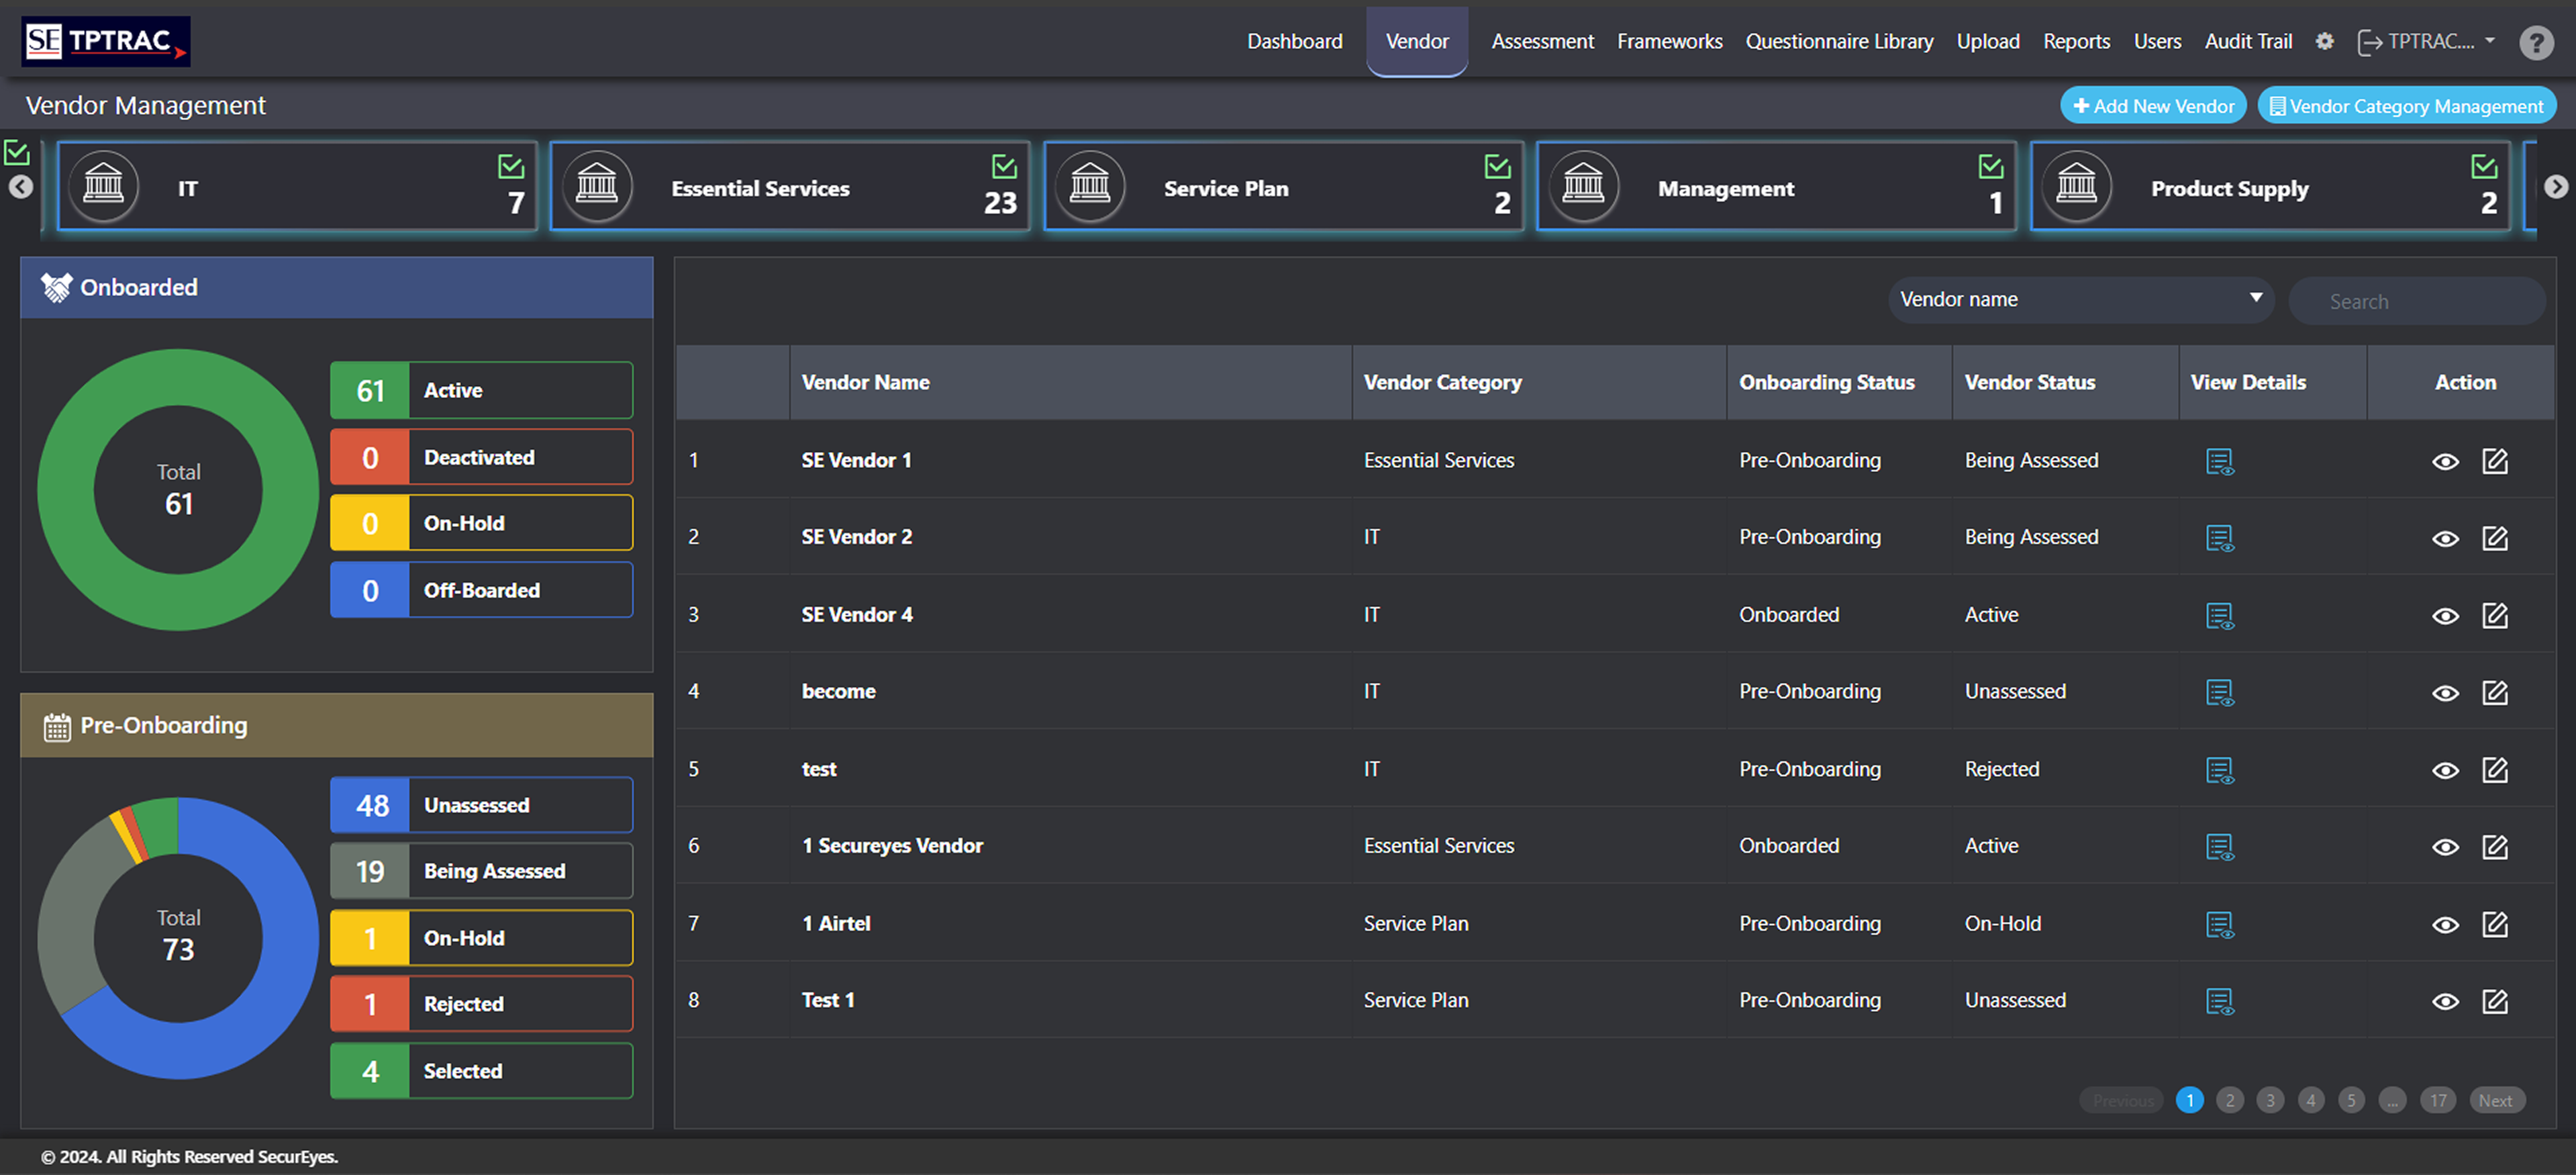Click edit icon for Test 1 vendor
Screen dimensions: 2576x1175
[x=2494, y=1001]
